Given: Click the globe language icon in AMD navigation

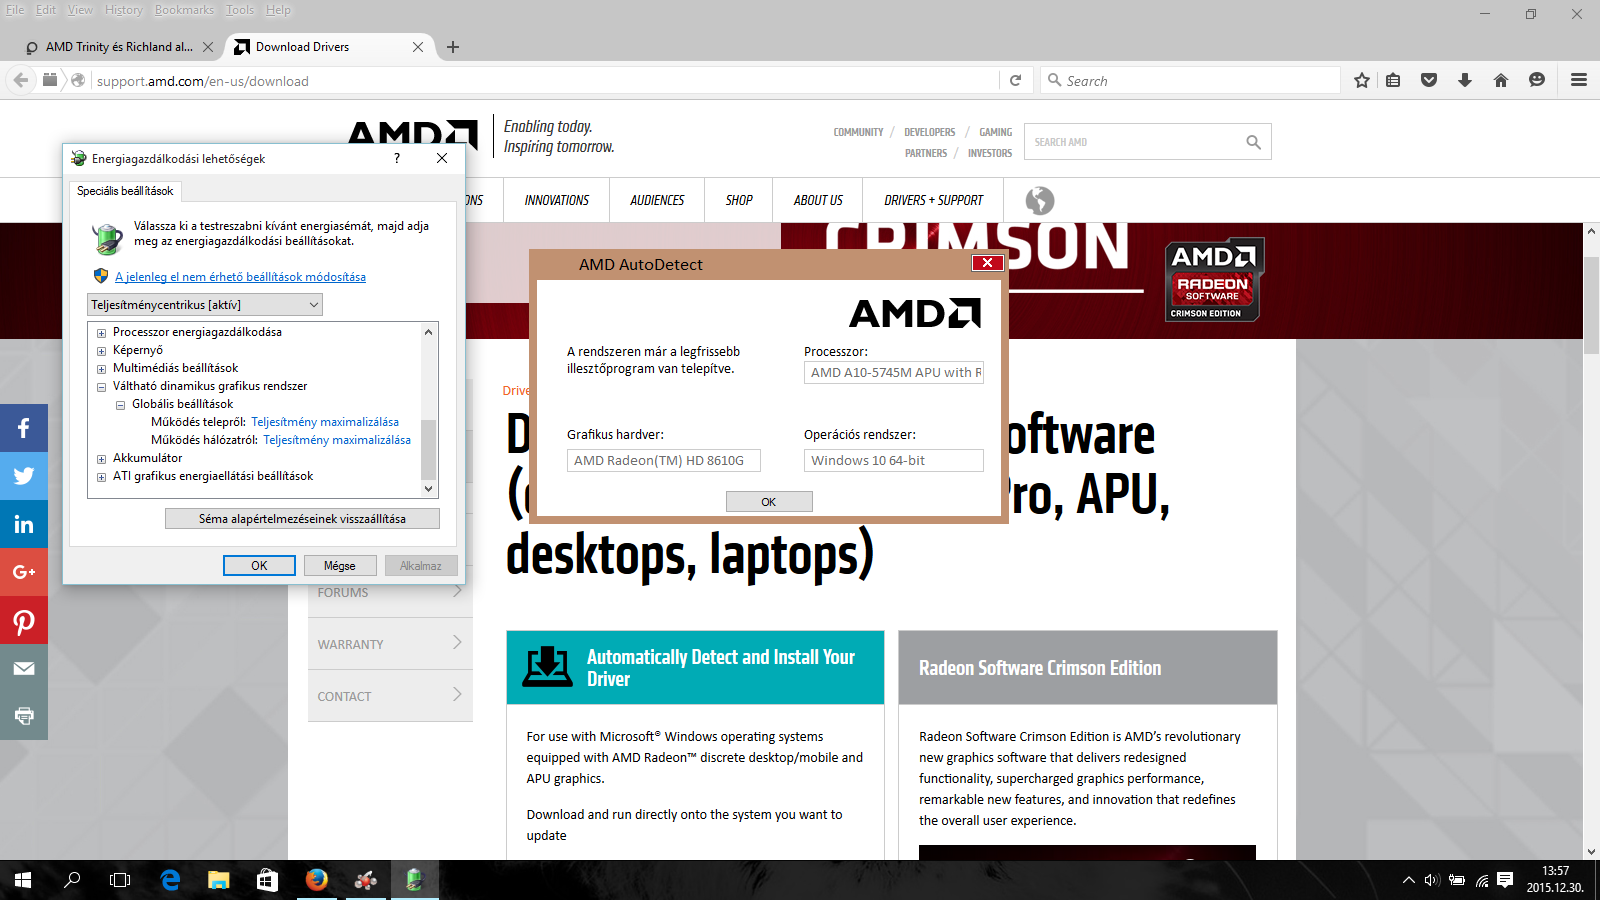Looking at the screenshot, I should tap(1040, 200).
